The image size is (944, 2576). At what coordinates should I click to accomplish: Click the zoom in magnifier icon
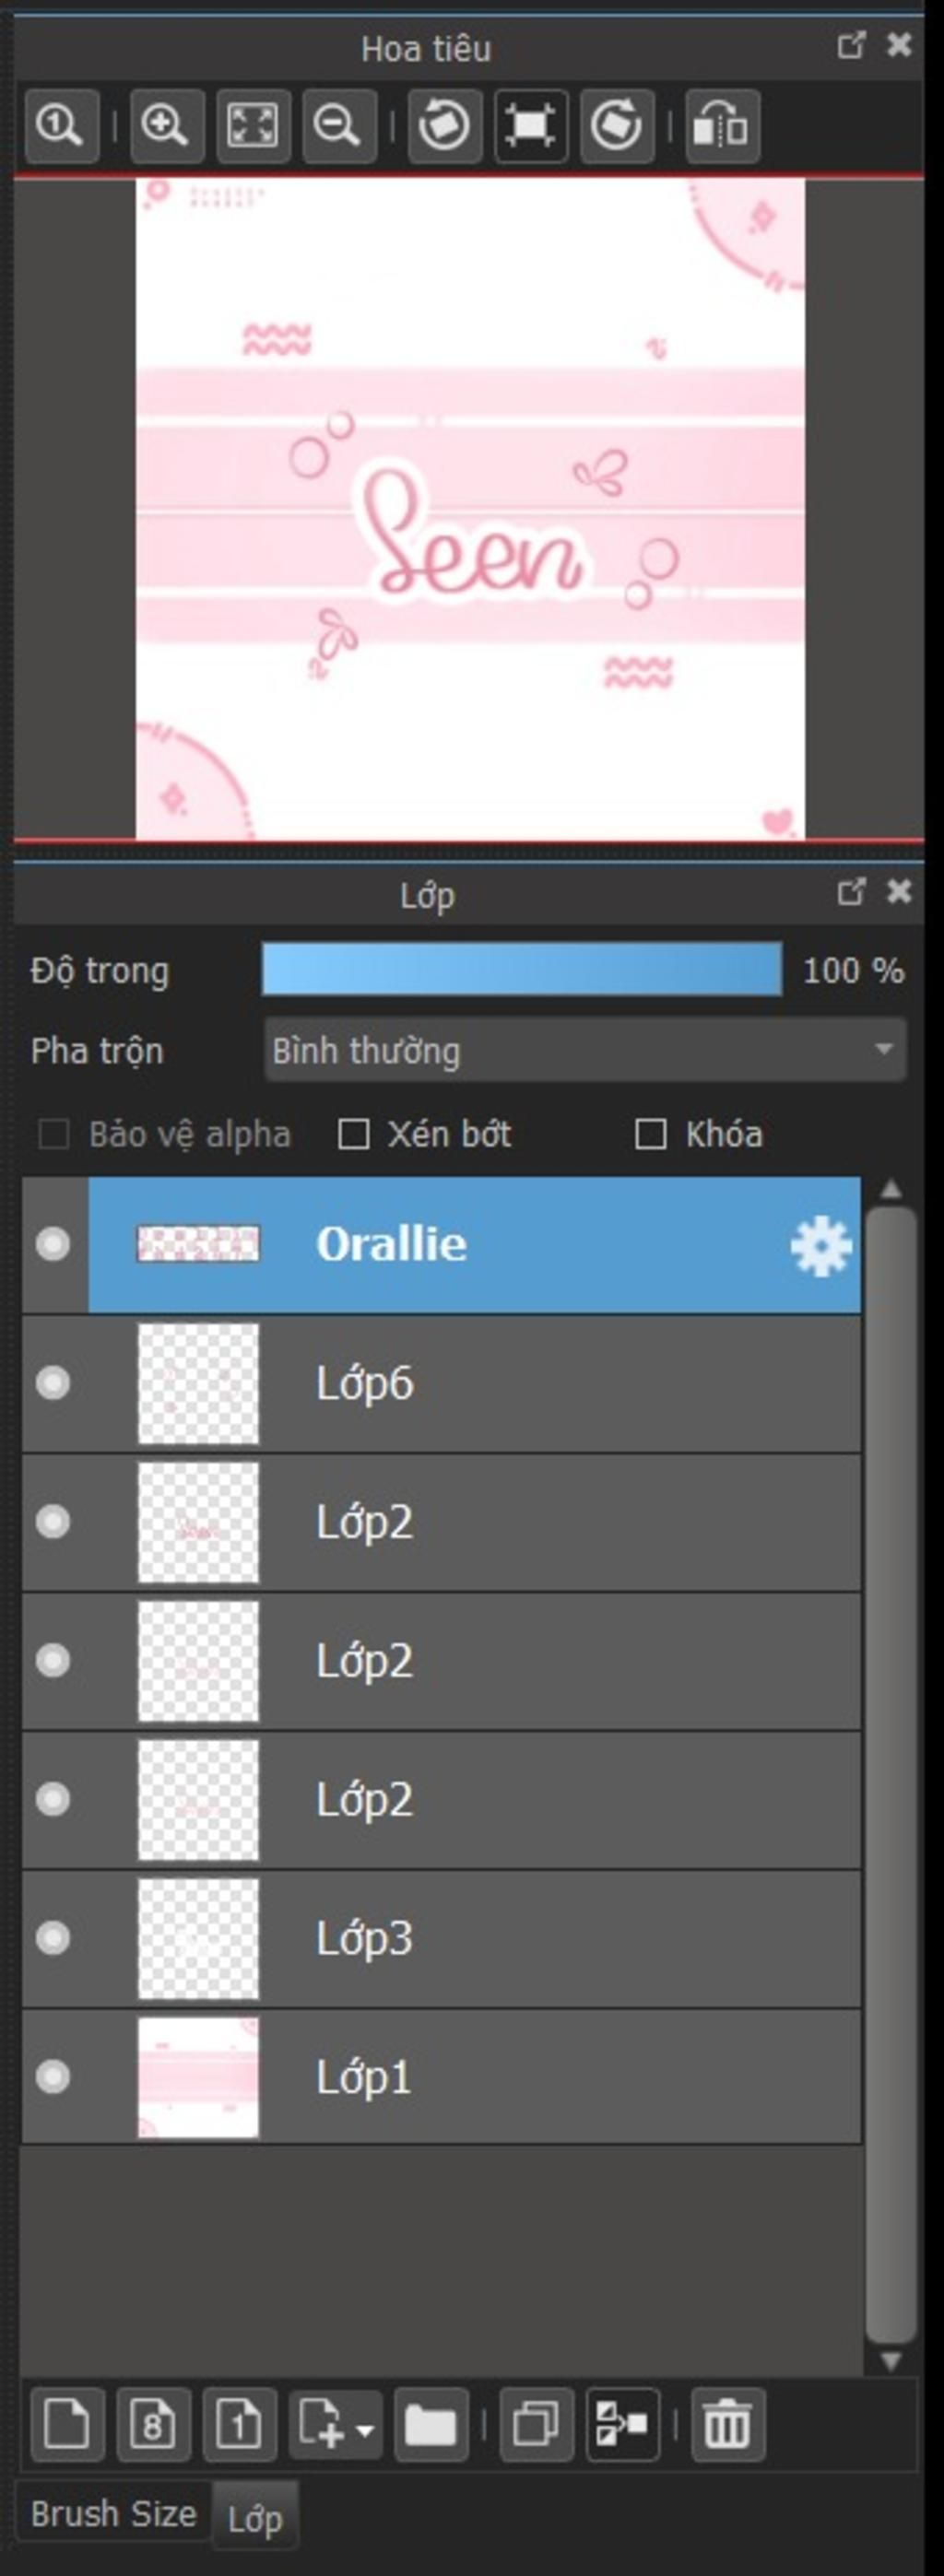tap(165, 126)
